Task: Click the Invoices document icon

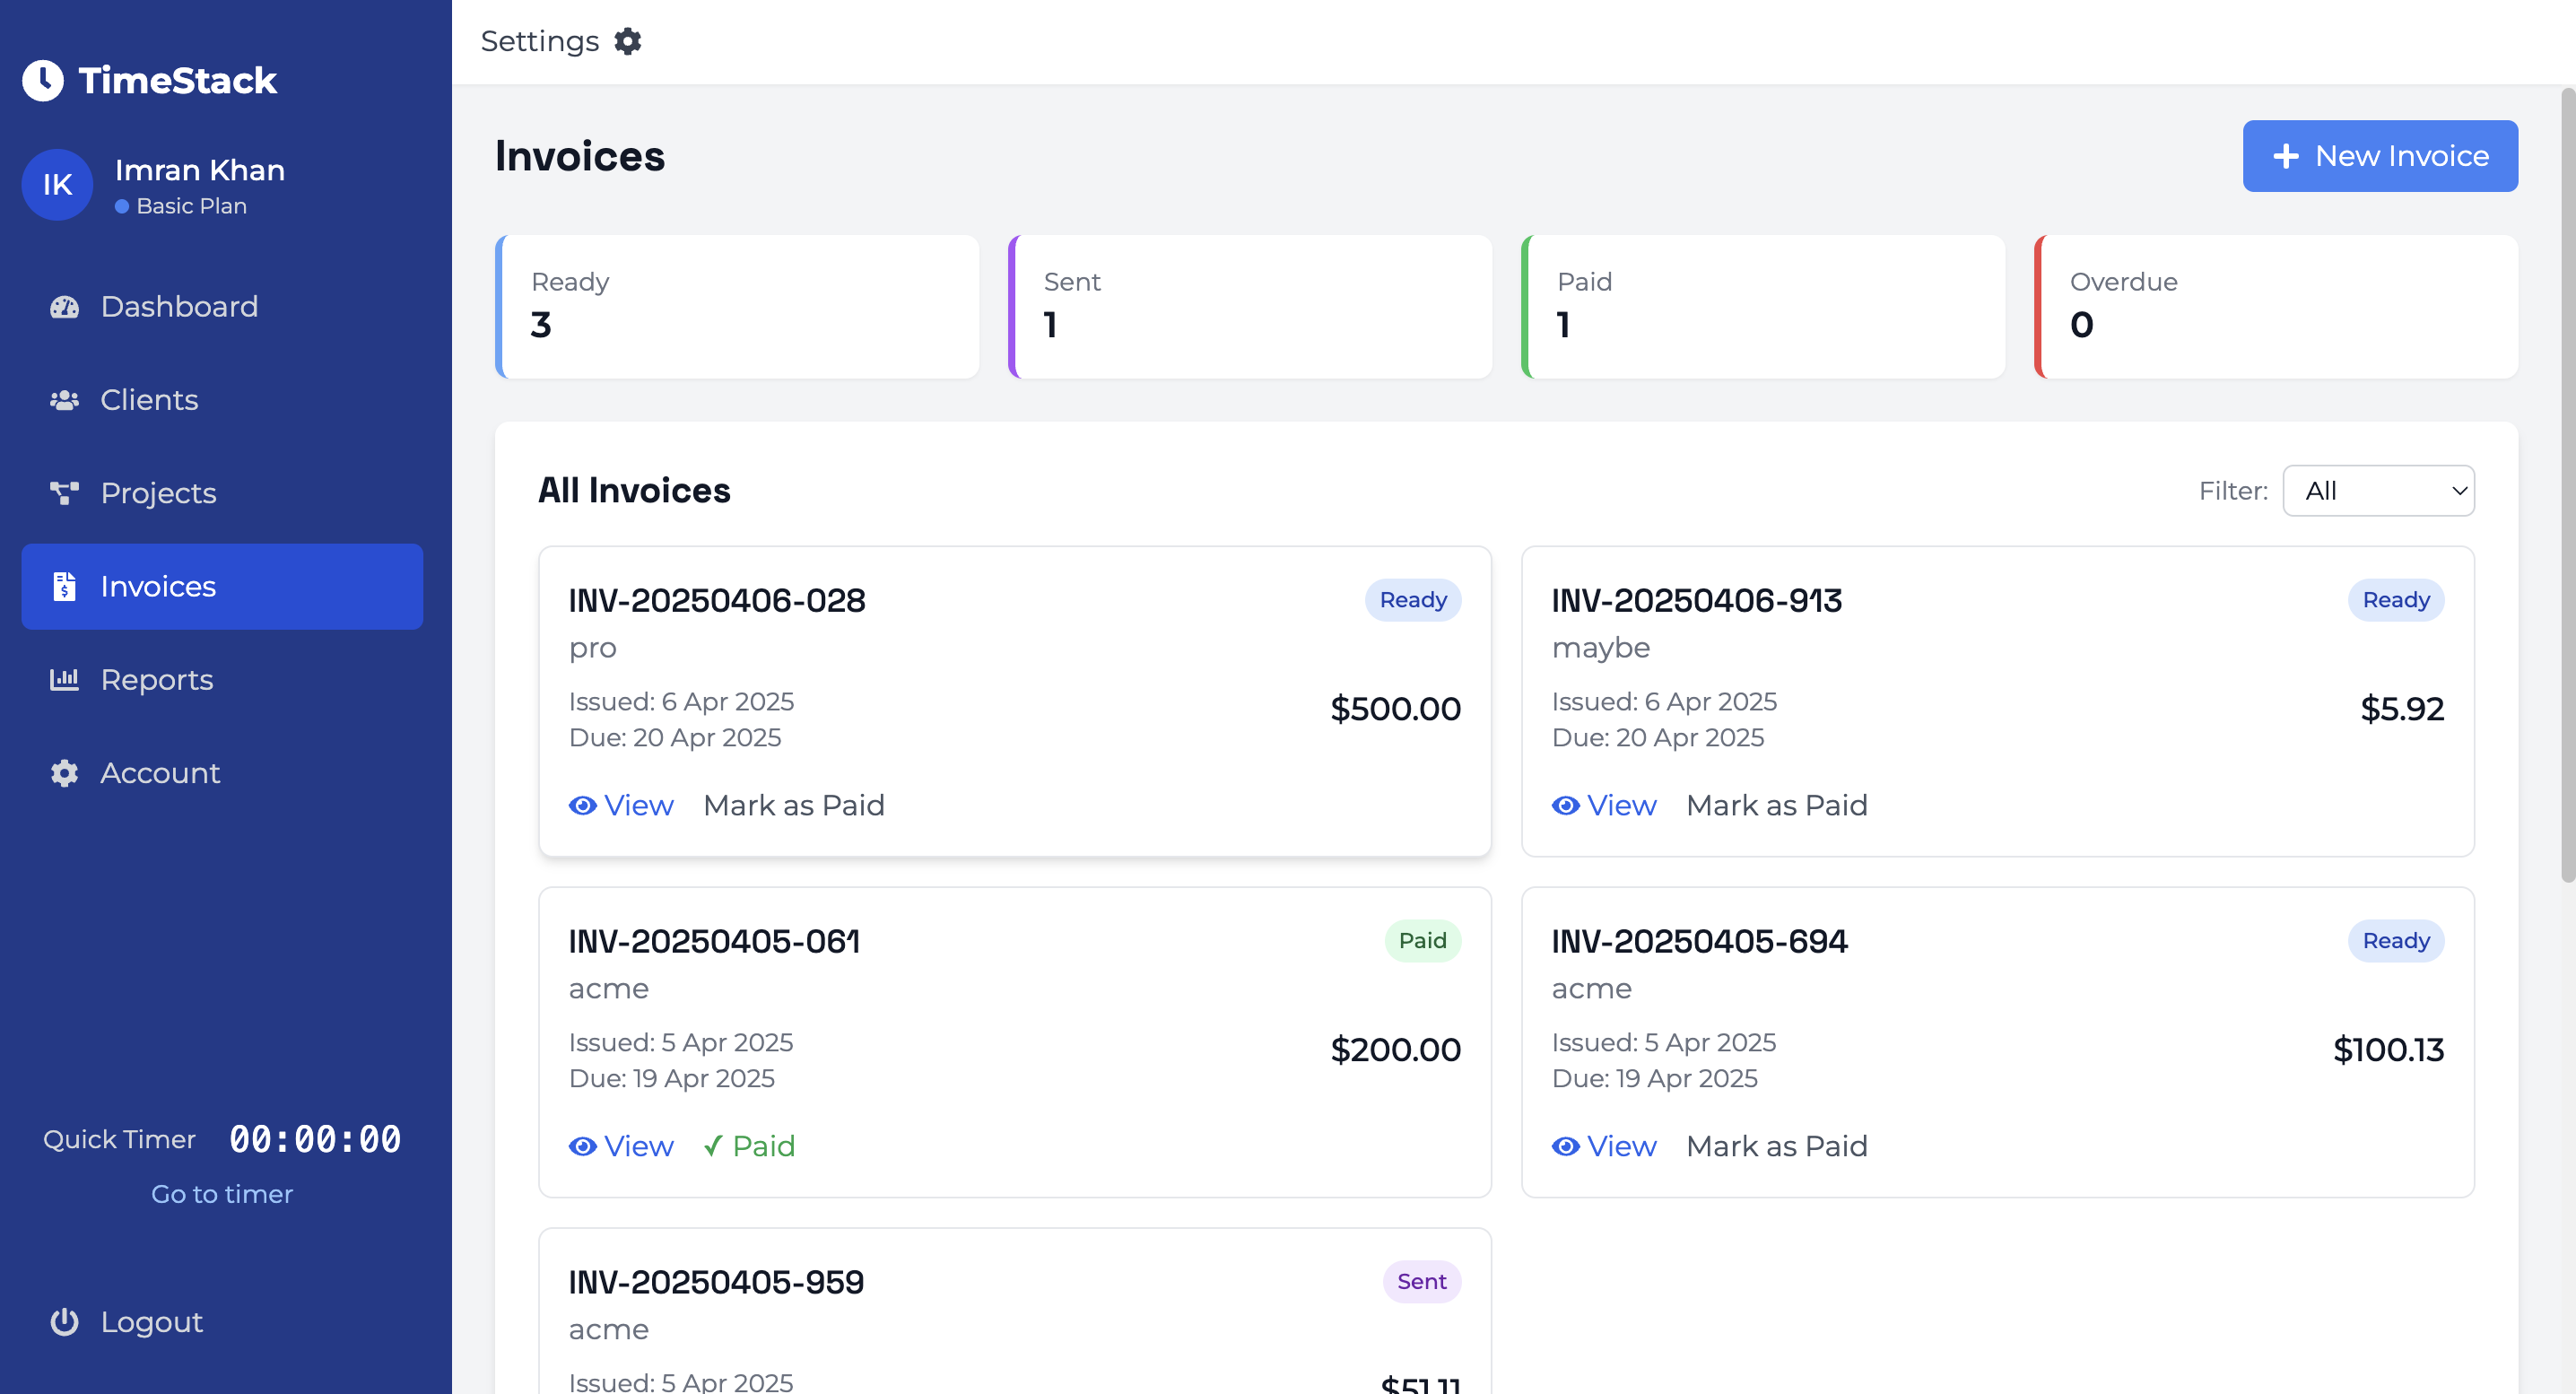Action: tap(64, 586)
